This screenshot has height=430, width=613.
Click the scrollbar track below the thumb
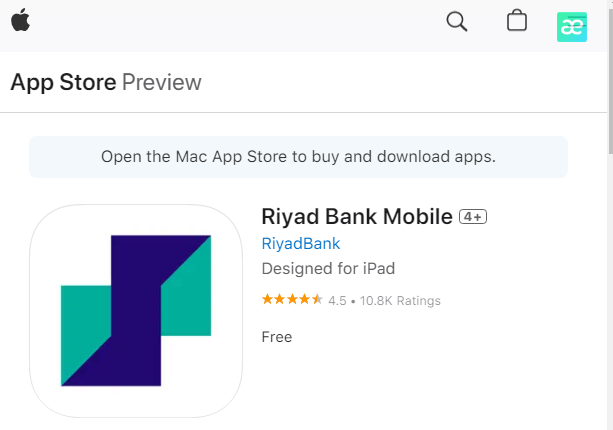coord(610,291)
